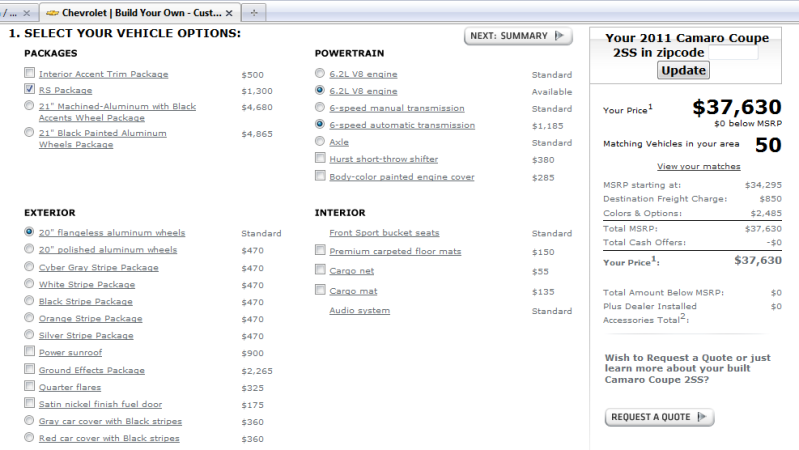Open the Ground Effects Package link
Viewport: 799px width, 450px height.
tap(92, 370)
